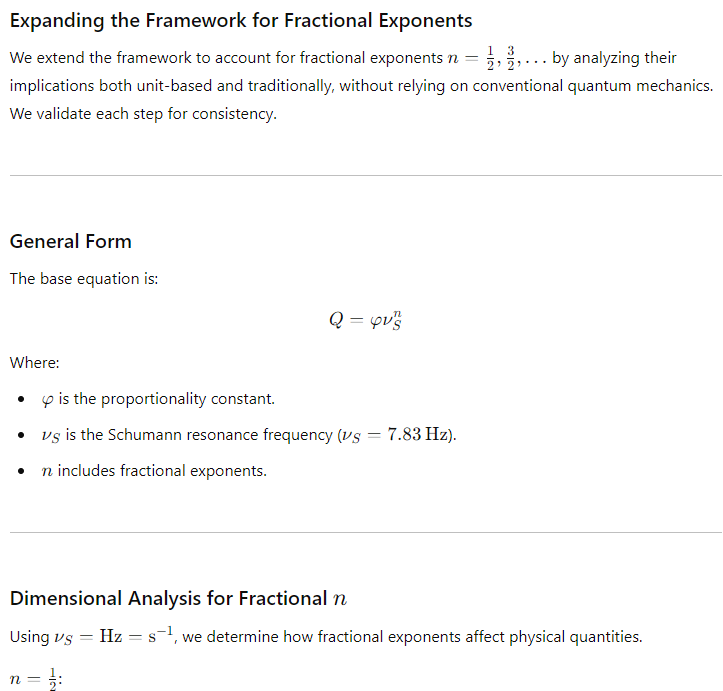The height and width of the screenshot is (691, 723).
Task: Click the fraction list n = 1/2, 3/2 in intro
Action: pos(497,58)
